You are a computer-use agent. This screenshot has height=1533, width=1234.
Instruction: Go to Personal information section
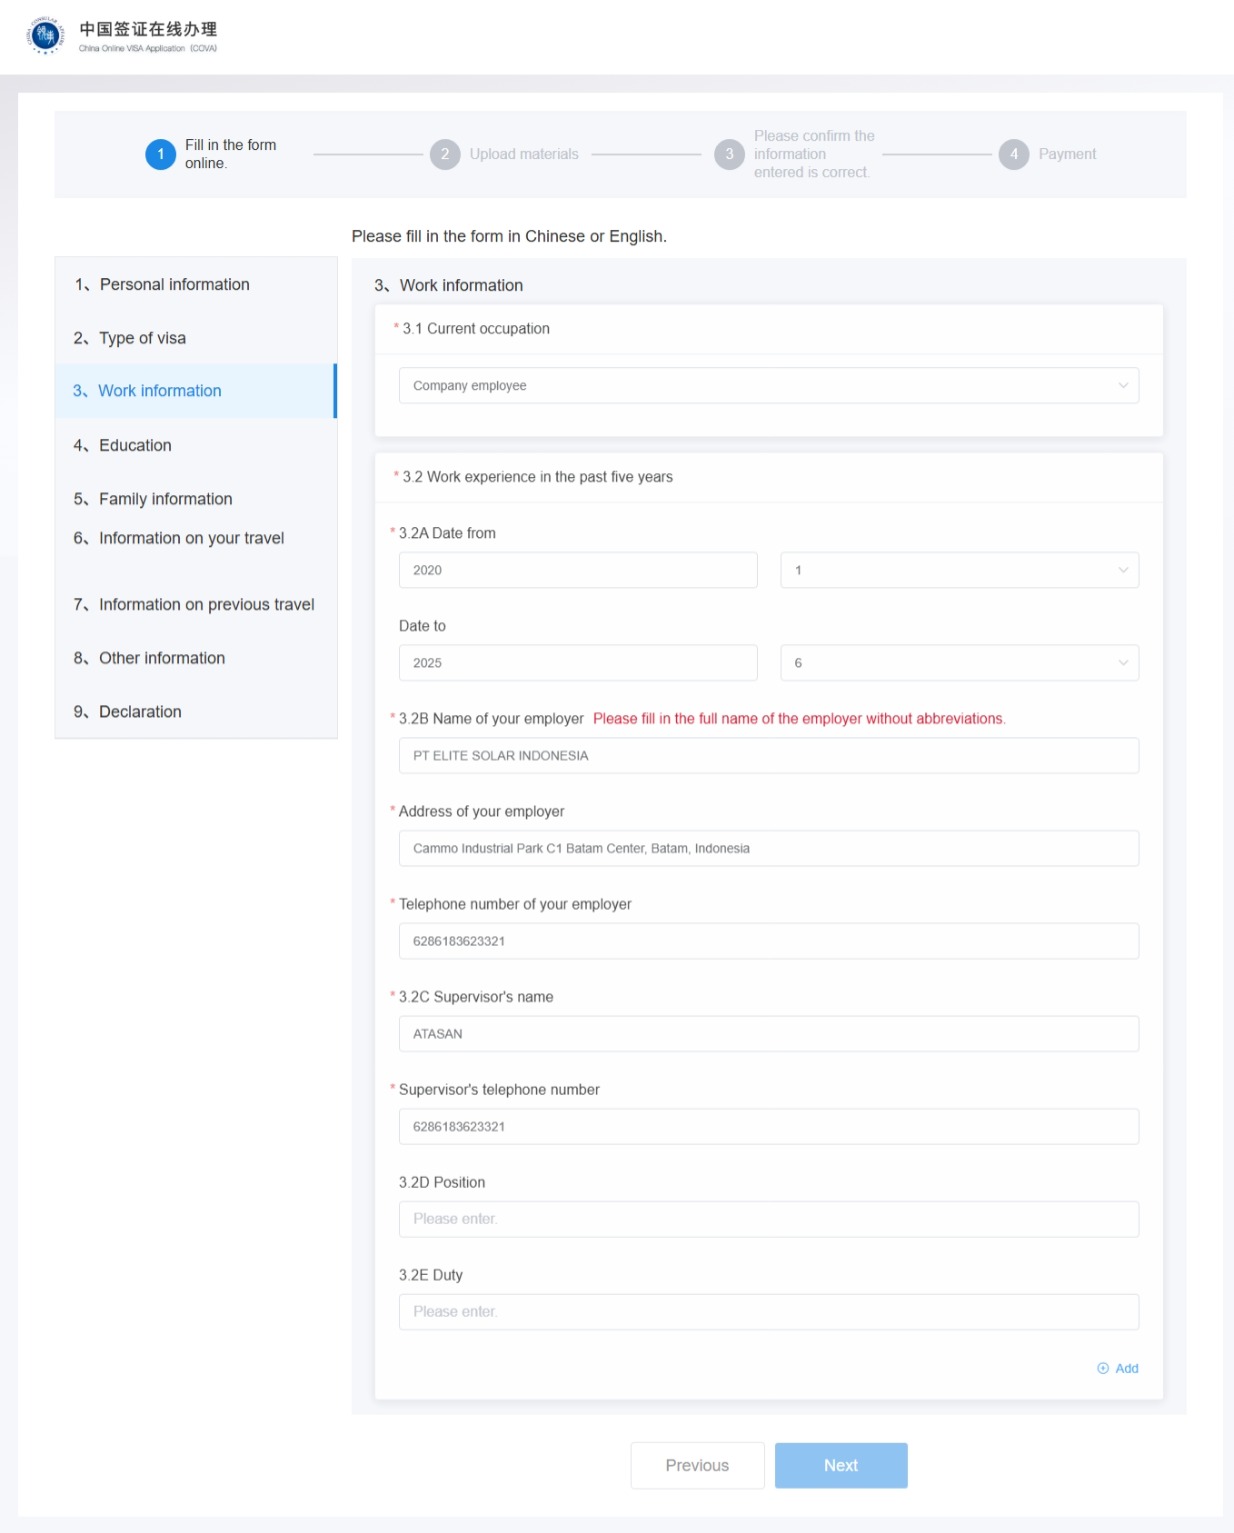point(174,285)
